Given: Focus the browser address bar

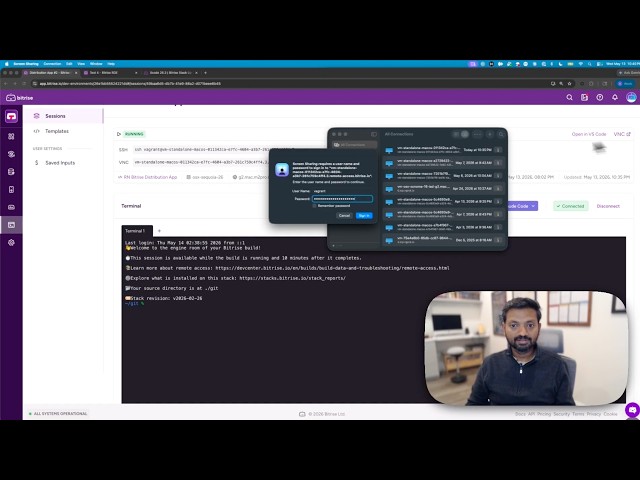Looking at the screenshot, I should click(286, 84).
